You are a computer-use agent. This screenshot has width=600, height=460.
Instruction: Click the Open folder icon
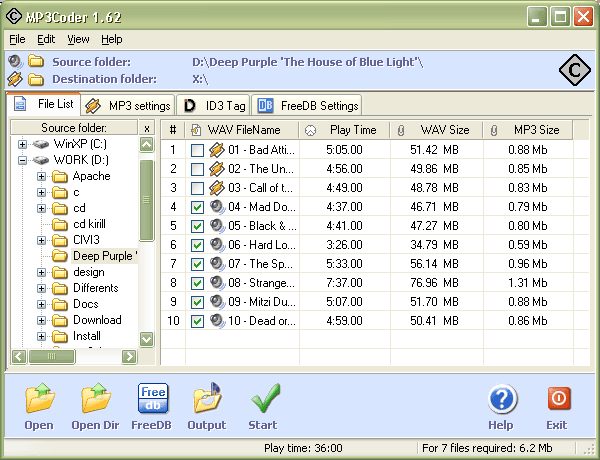(39, 401)
